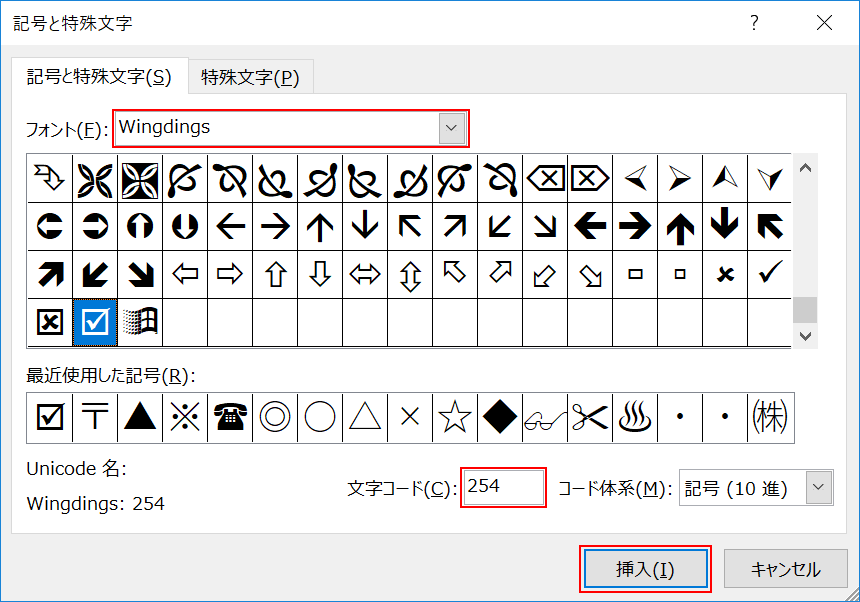Select the right arrow in black circle symbol
This screenshot has height=602, width=860.
(x=95, y=226)
